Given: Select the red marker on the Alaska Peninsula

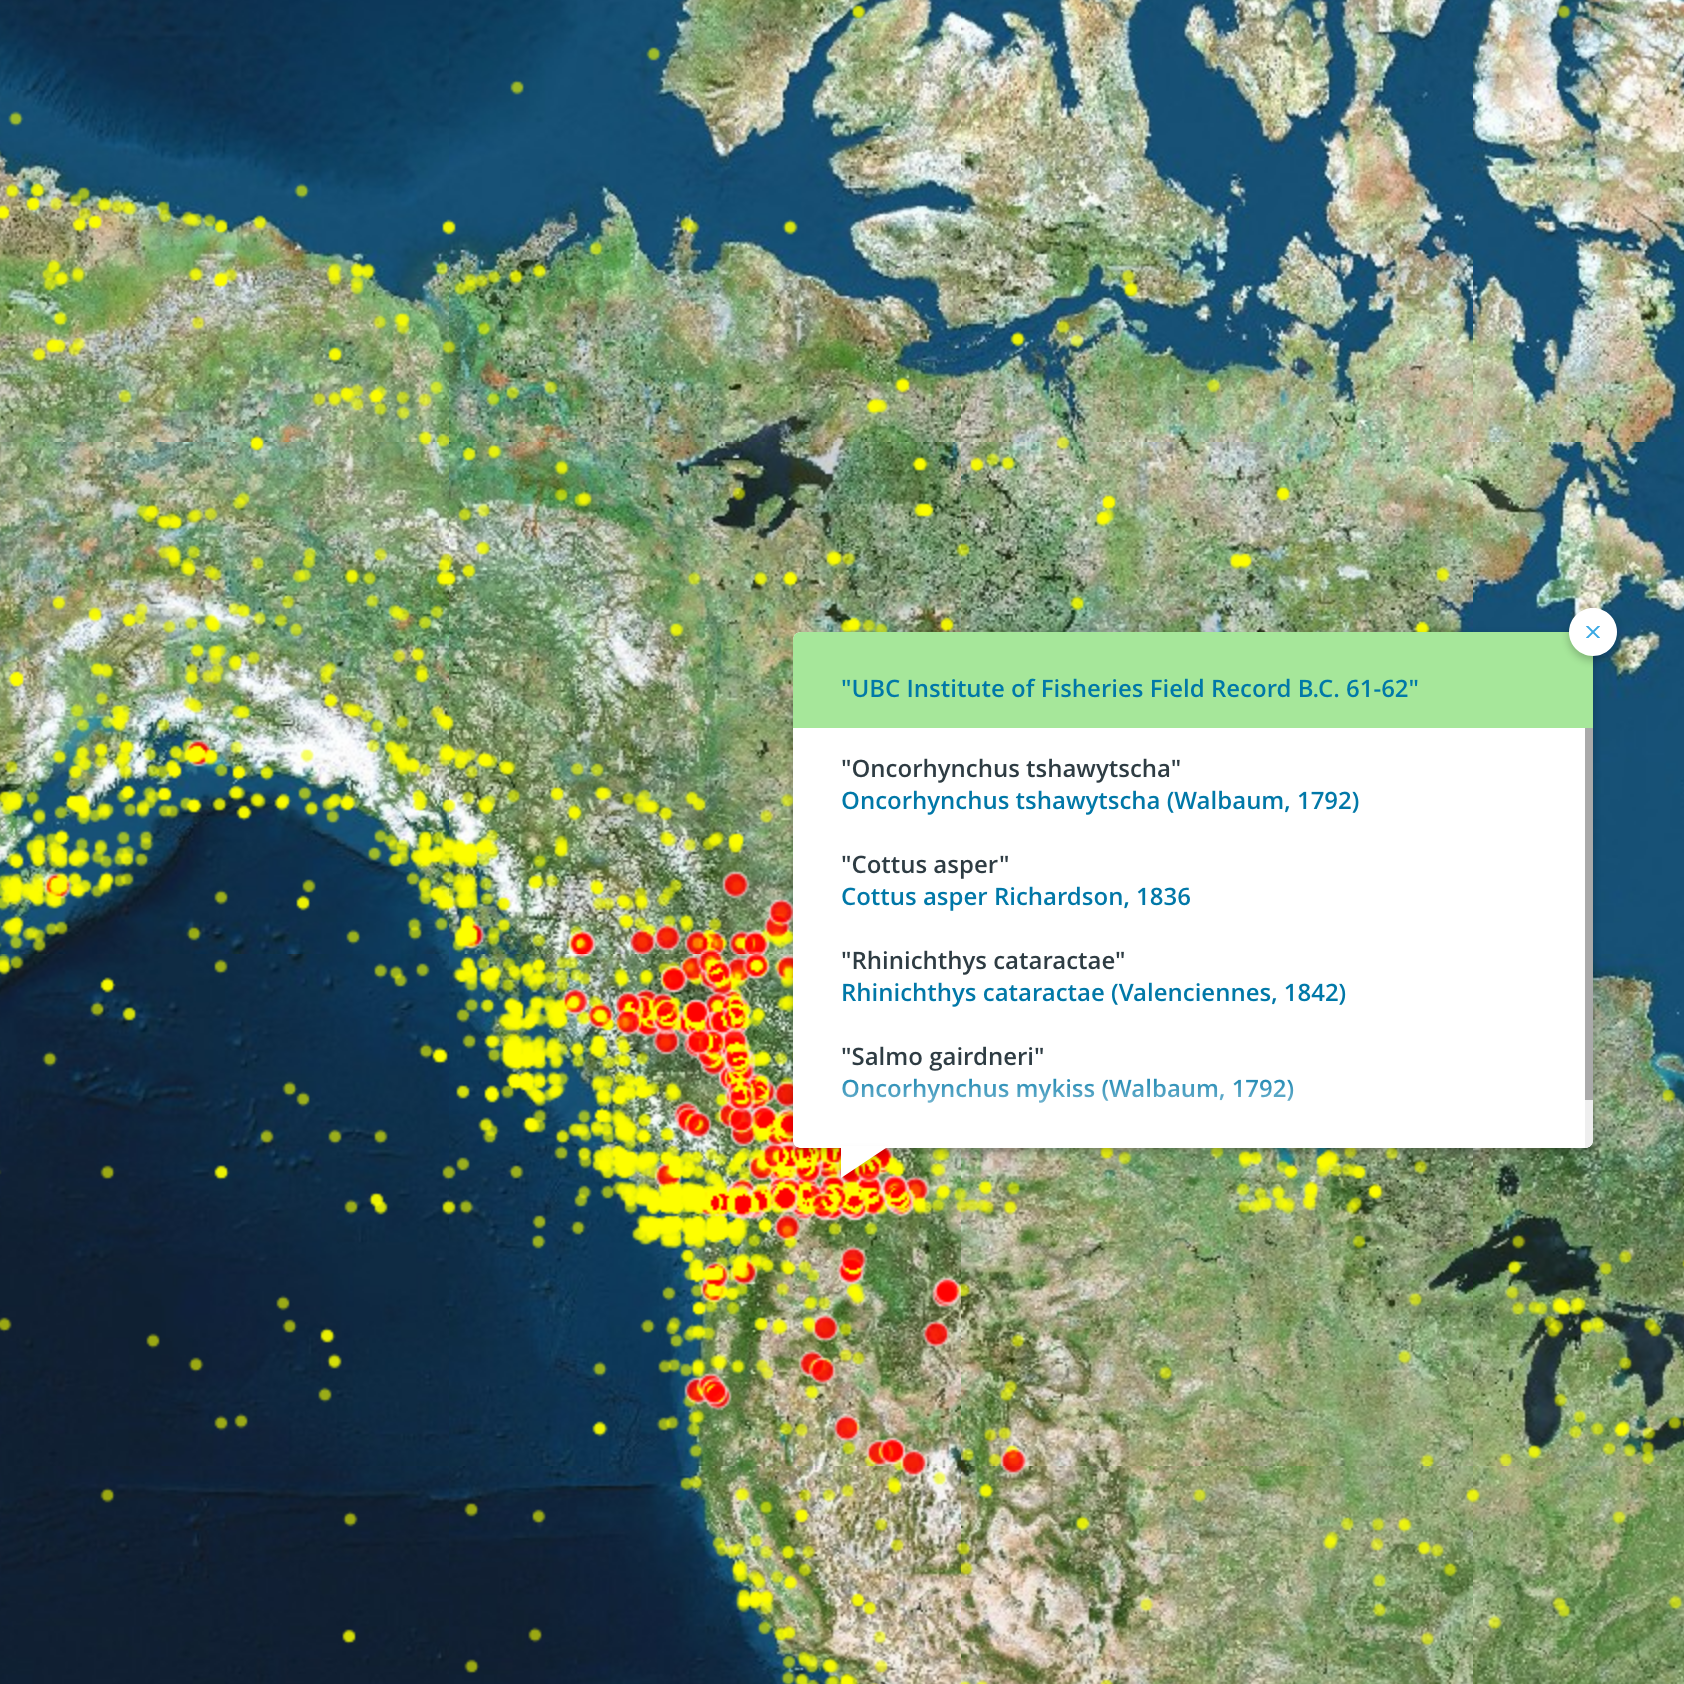Looking at the screenshot, I should click(57, 885).
